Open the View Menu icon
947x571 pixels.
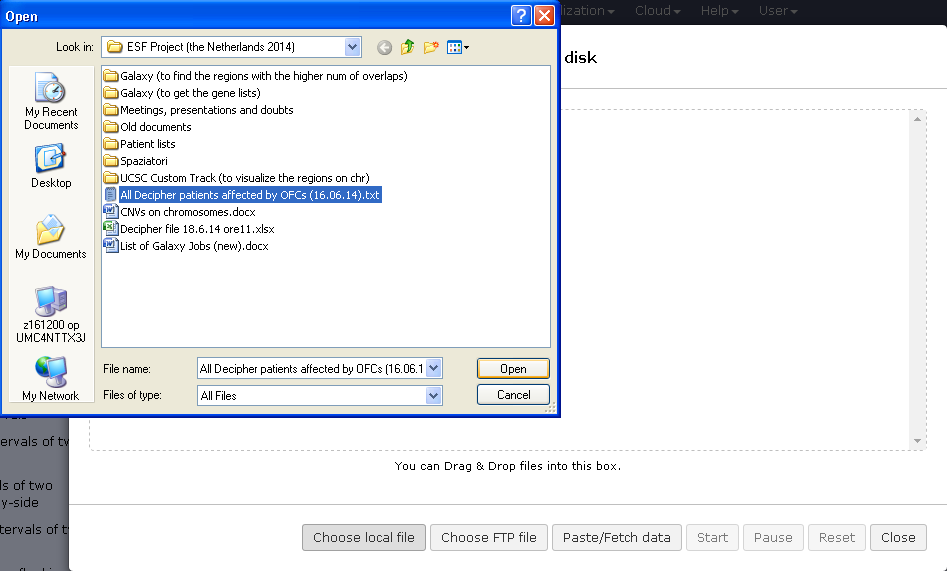[458, 47]
